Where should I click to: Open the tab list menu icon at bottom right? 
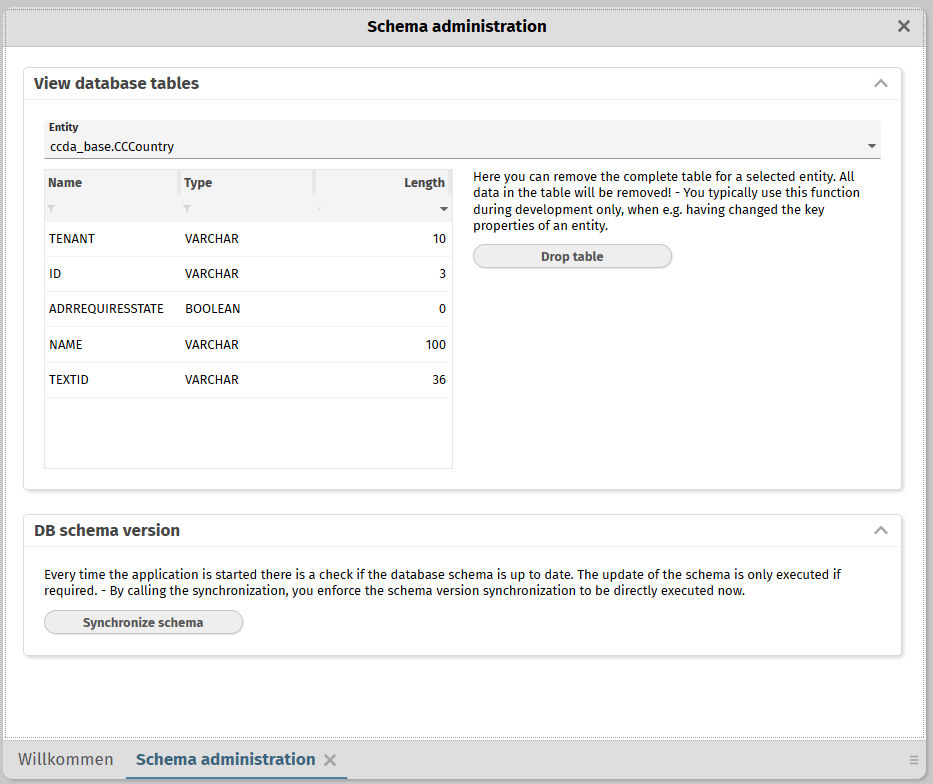coord(913,760)
